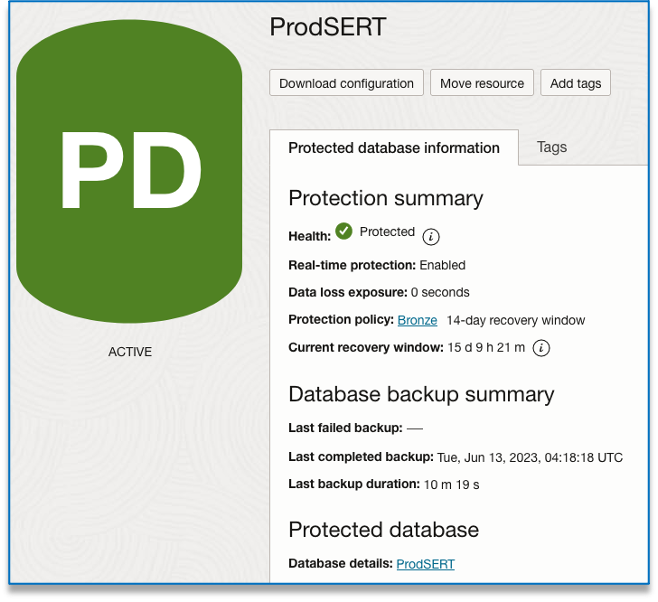
Task: Click the Move resource button
Action: pyautogui.click(x=482, y=83)
